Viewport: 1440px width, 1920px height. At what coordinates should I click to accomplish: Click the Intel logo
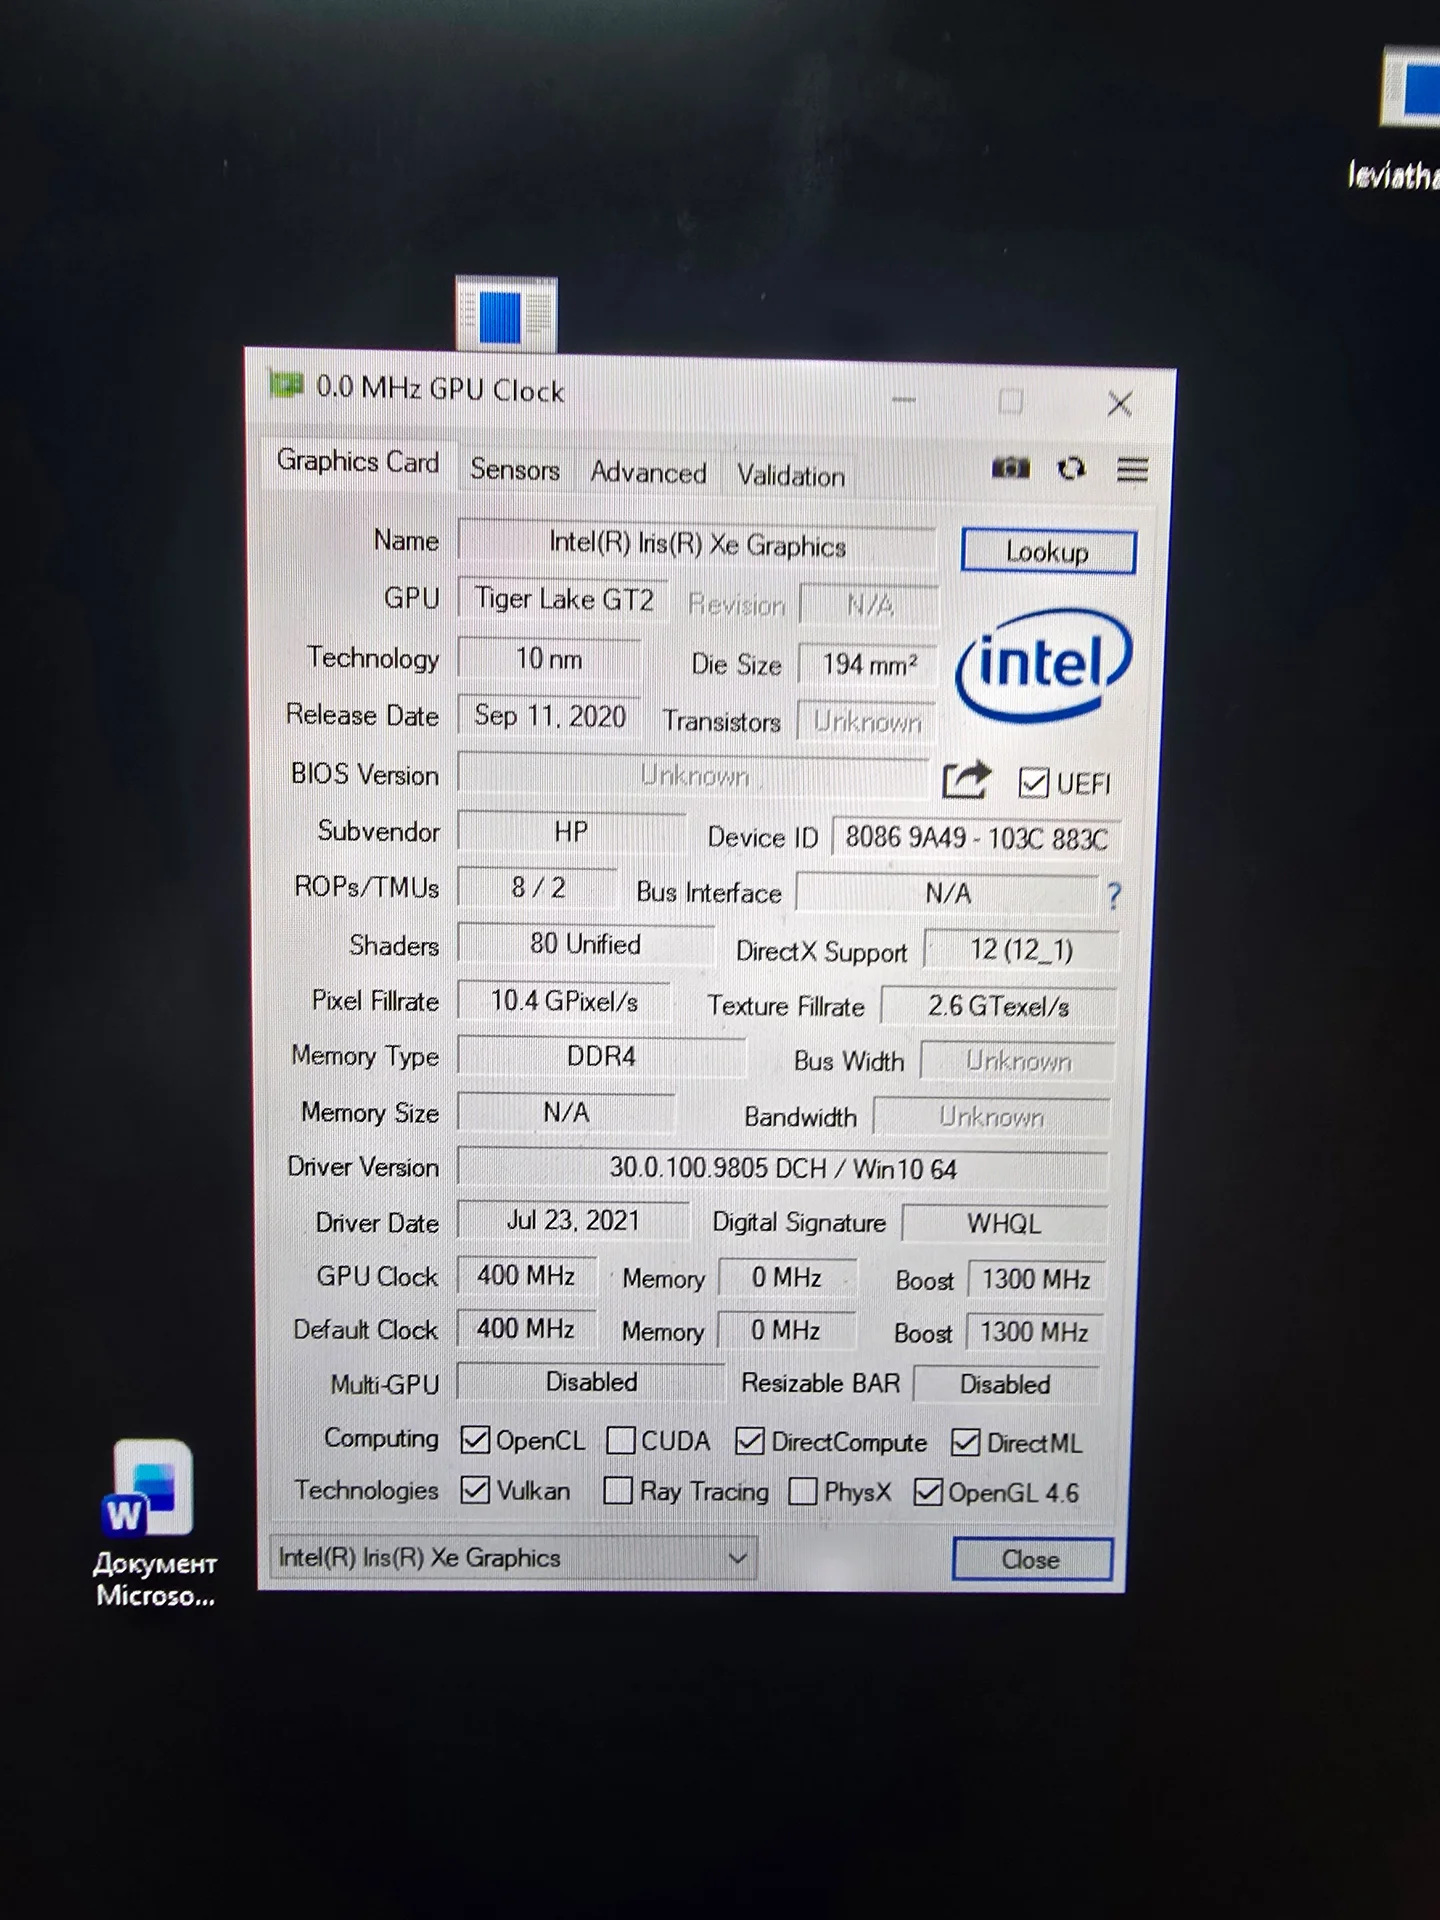(x=1043, y=664)
